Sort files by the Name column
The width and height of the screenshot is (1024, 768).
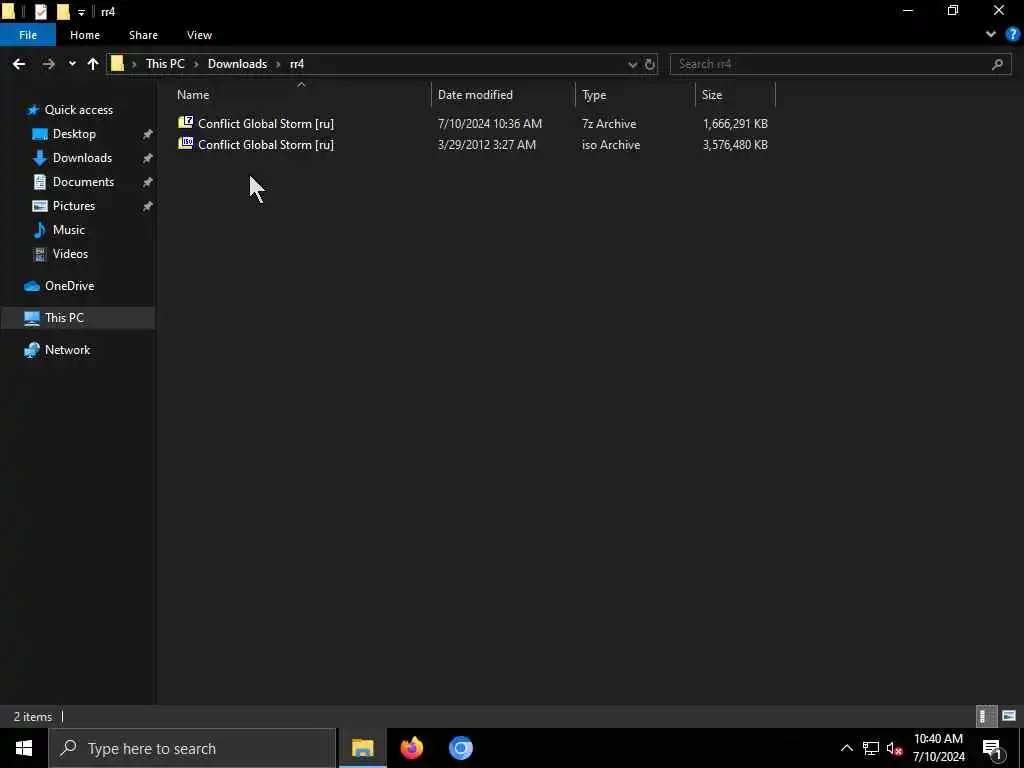click(301, 95)
